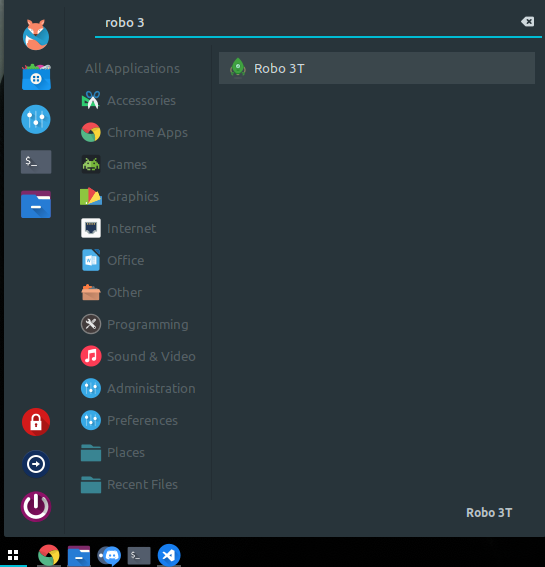
Task: Click the scissors Accessories icon
Action: [91, 100]
